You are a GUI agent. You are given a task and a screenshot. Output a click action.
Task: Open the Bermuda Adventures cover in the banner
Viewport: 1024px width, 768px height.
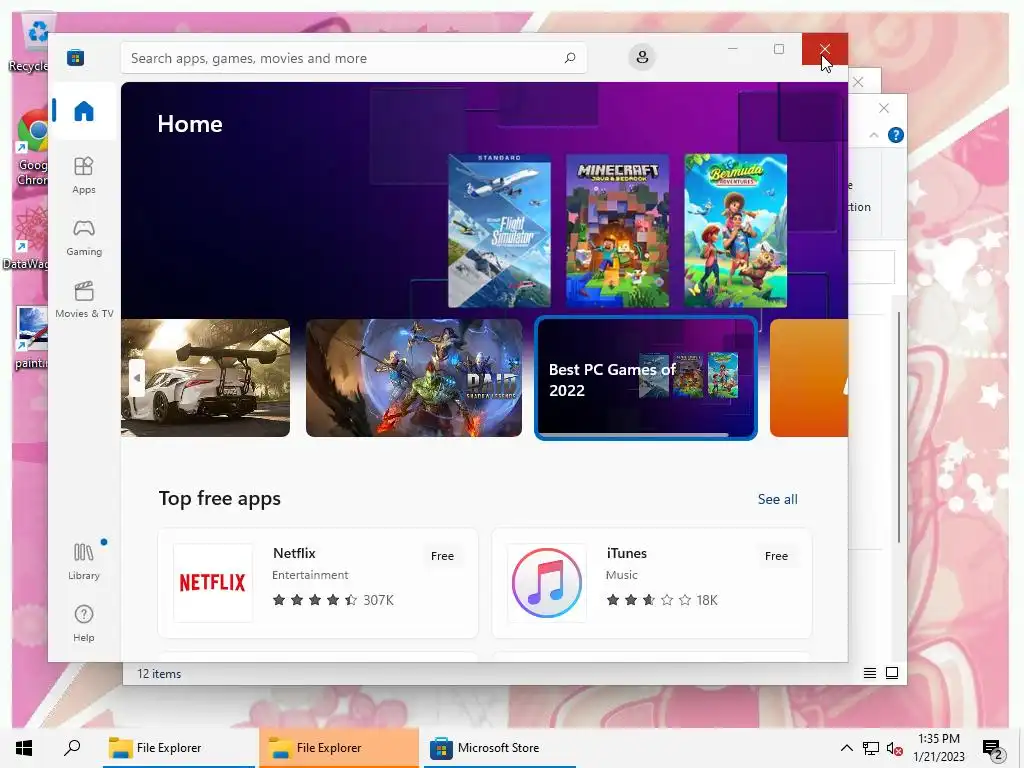pyautogui.click(x=735, y=231)
